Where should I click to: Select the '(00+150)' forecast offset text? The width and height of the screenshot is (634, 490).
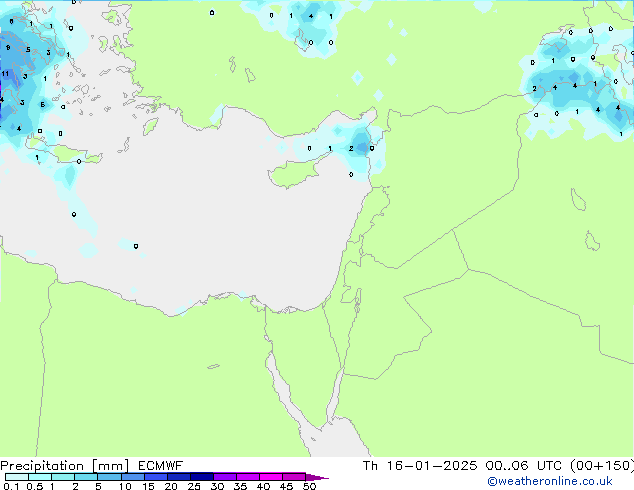[602, 466]
